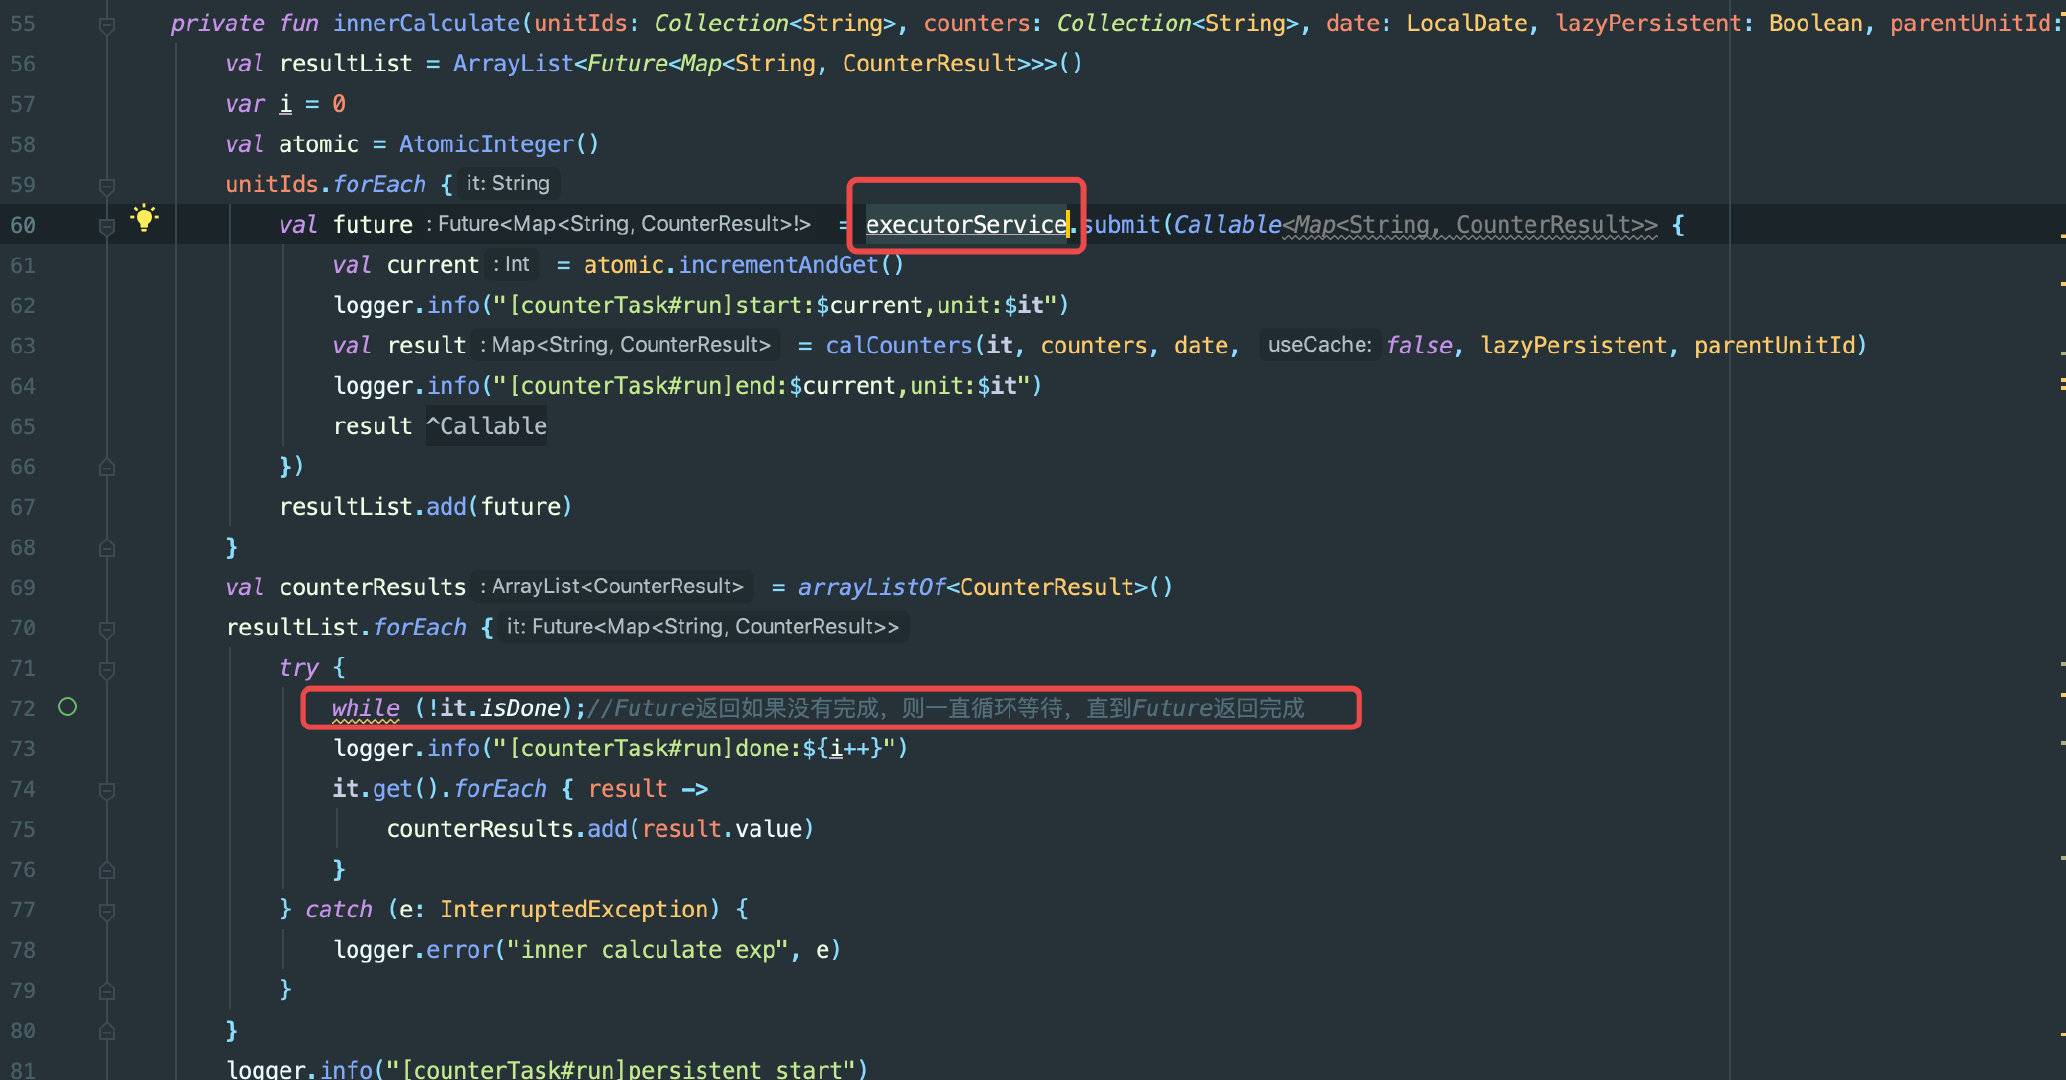Fold the unitIds.forEach block at line 59

click(x=107, y=186)
